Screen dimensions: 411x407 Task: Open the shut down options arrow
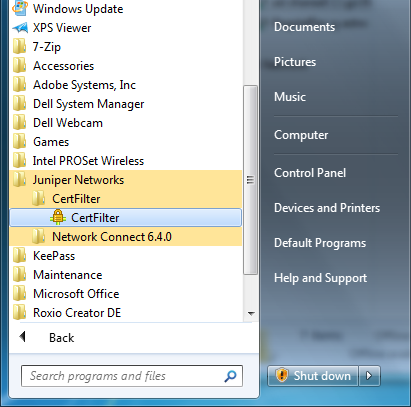pyautogui.click(x=369, y=376)
